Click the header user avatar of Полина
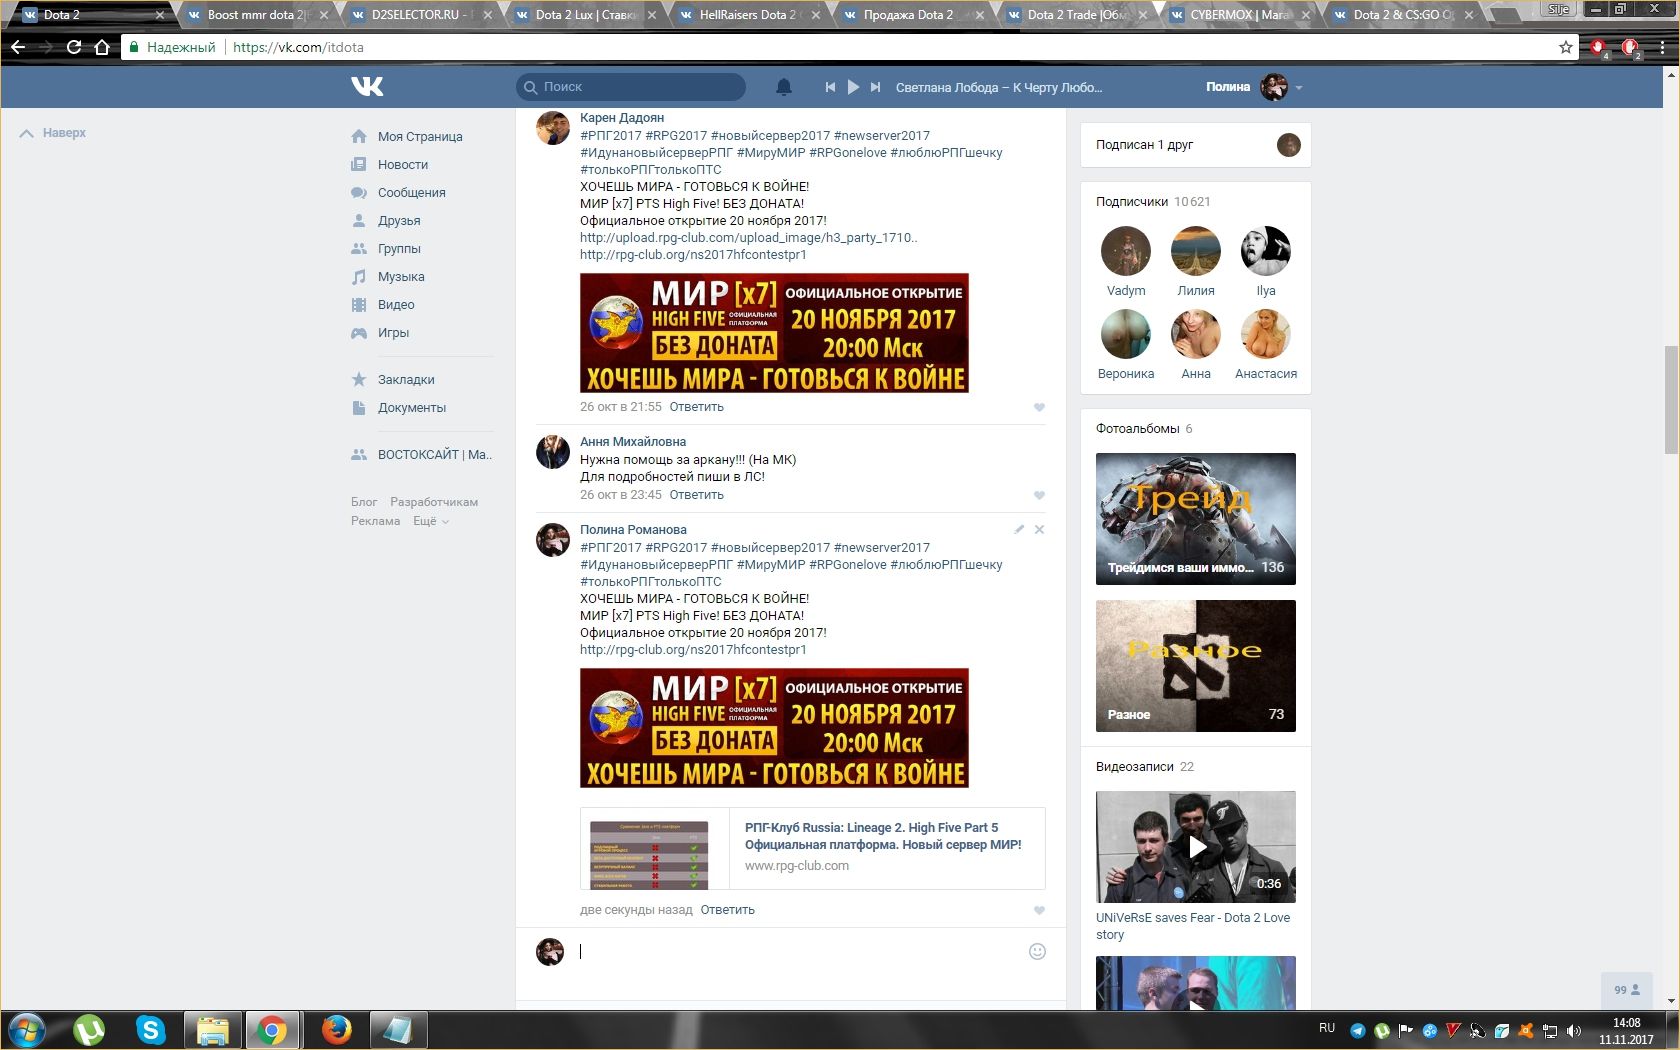The height and width of the screenshot is (1050, 1680). tap(1274, 87)
